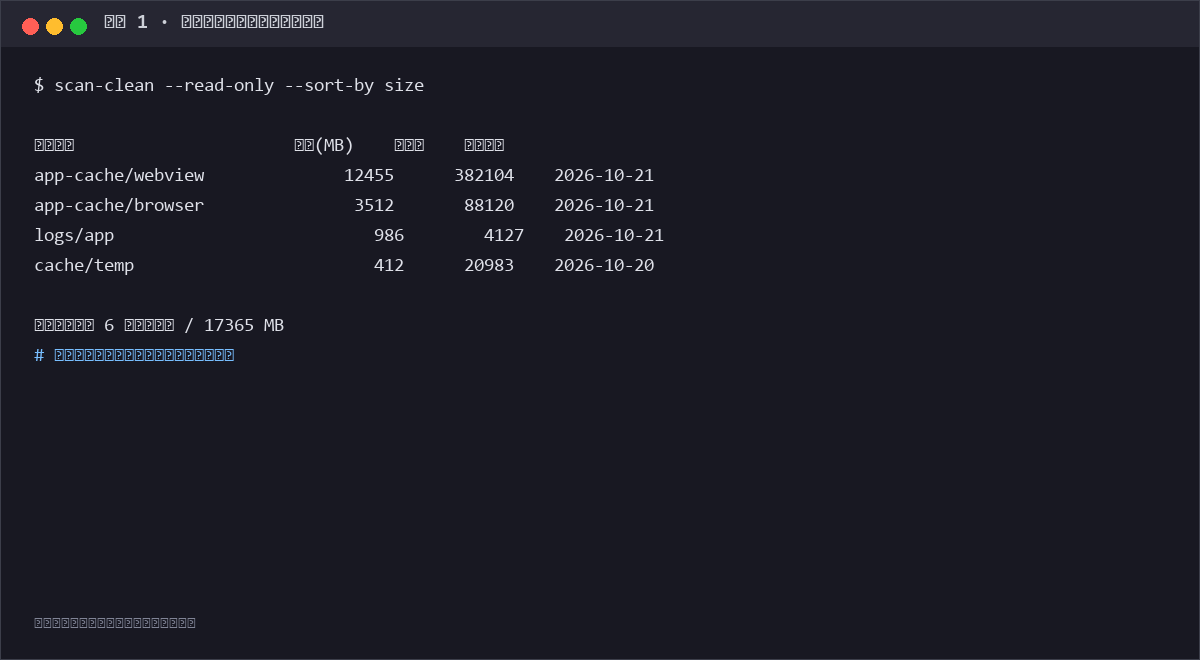
Task: Click the column header containing "(MB)"
Action: click(x=324, y=145)
